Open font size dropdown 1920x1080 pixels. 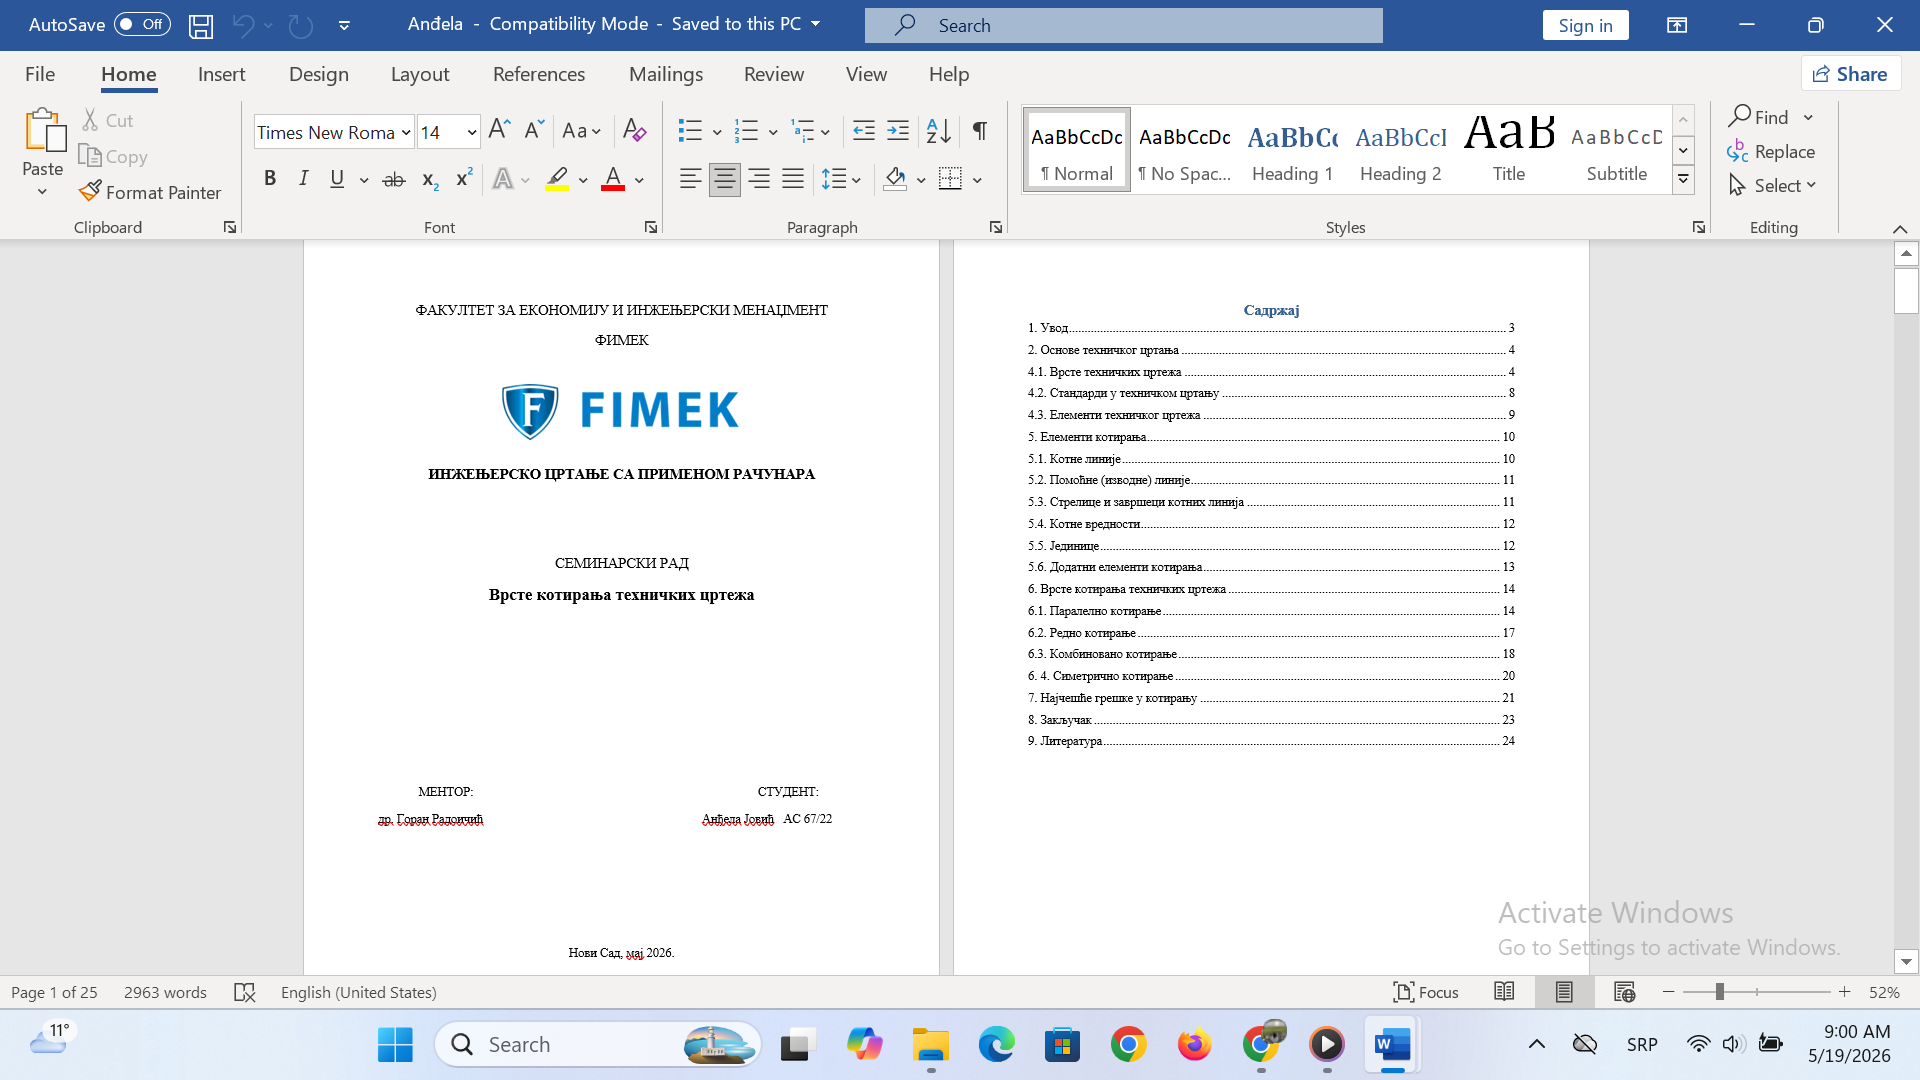(x=472, y=132)
